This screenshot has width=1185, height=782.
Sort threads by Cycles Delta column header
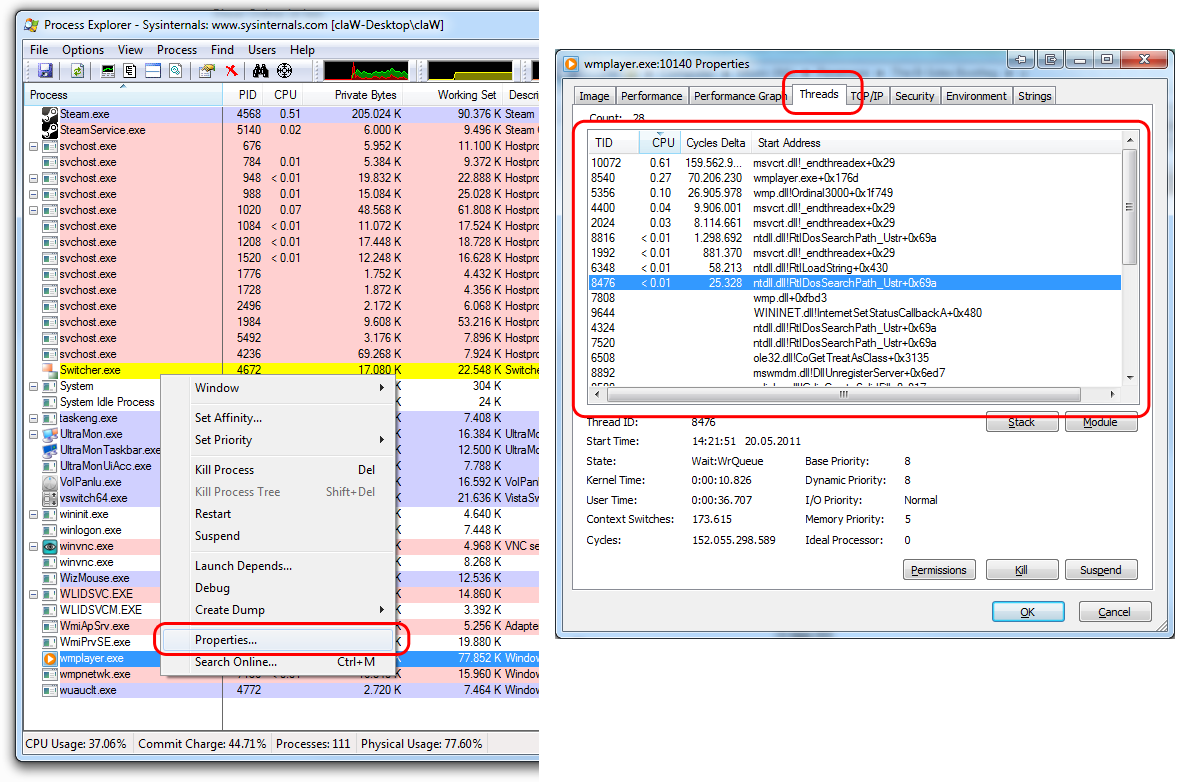click(715, 143)
